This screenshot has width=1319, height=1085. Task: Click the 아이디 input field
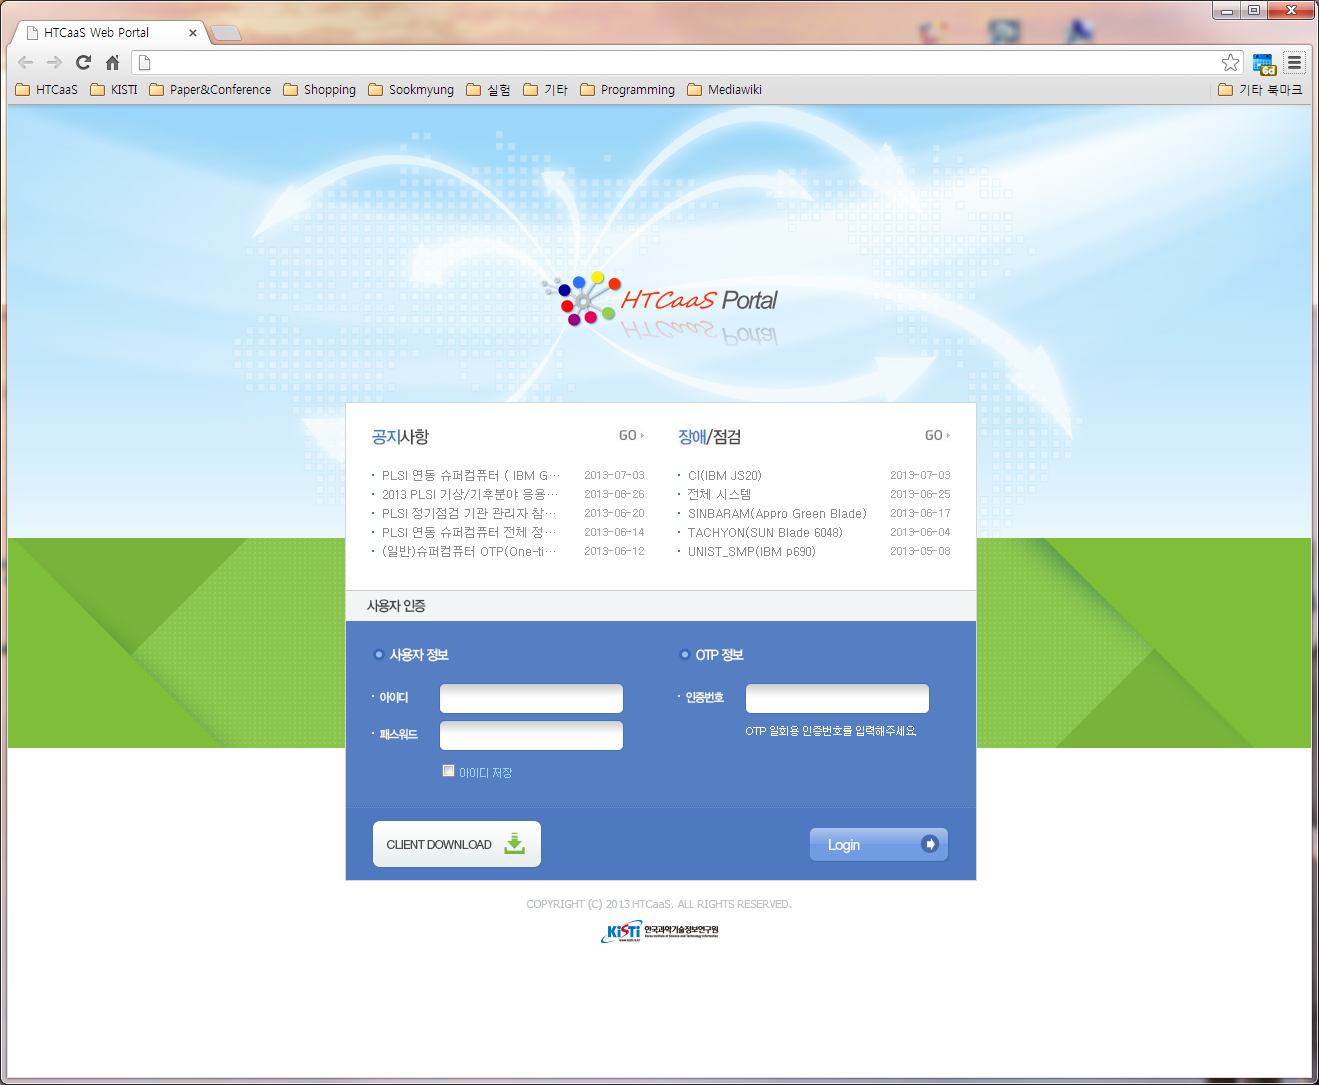pos(531,698)
